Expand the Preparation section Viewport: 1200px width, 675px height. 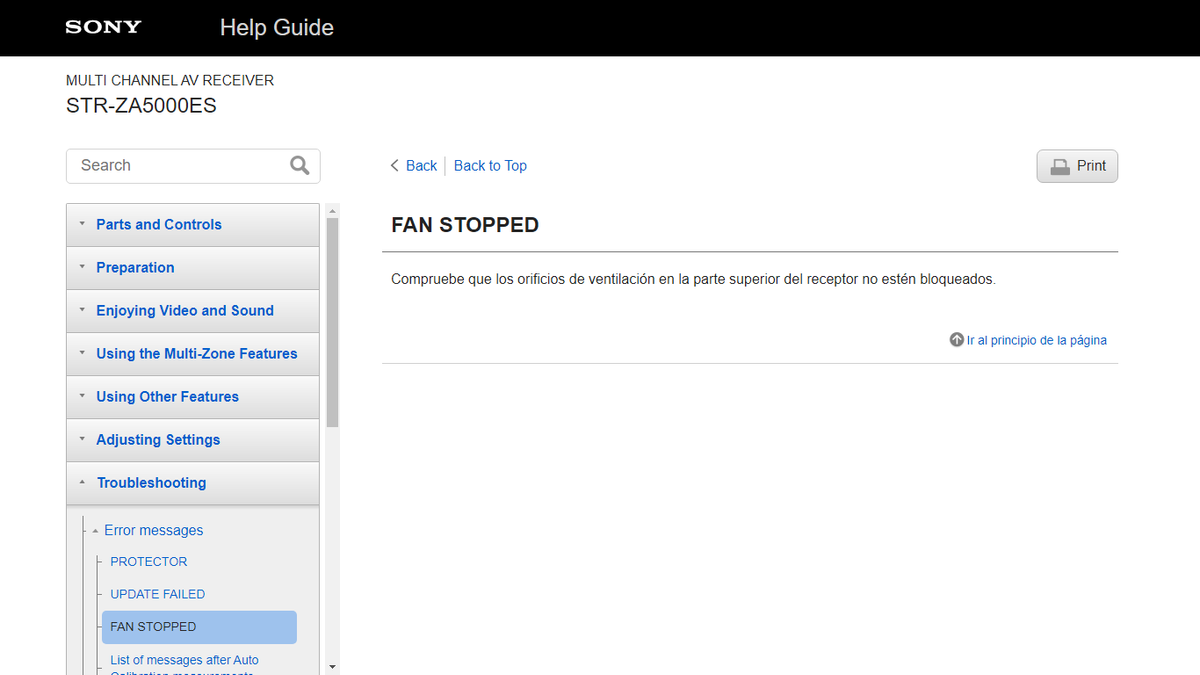pos(193,268)
